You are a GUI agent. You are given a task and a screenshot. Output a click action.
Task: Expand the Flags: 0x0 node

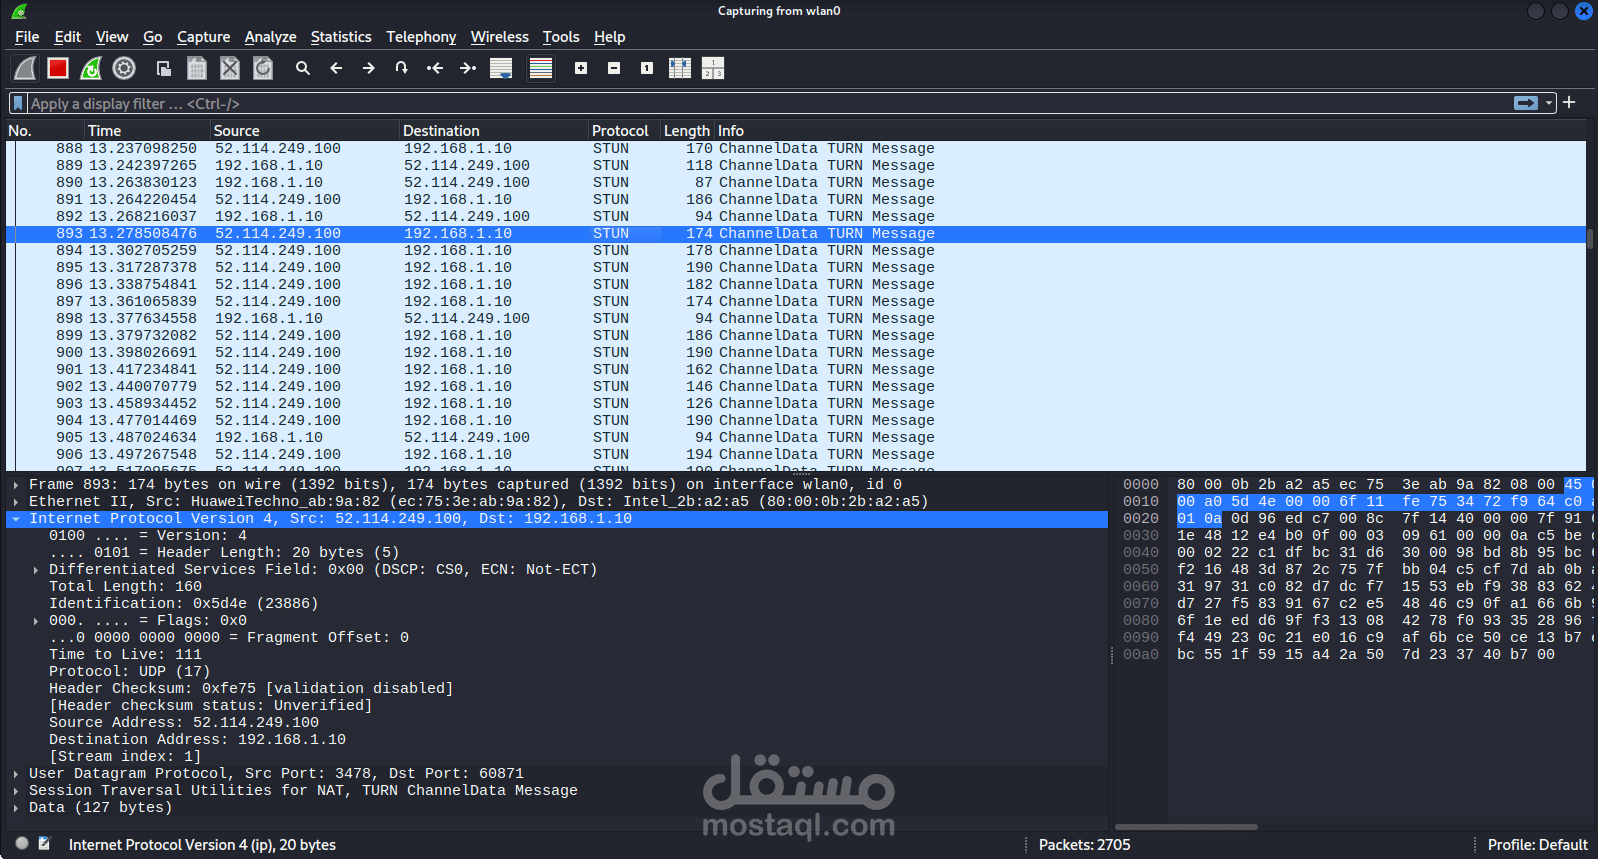[x=36, y=621]
